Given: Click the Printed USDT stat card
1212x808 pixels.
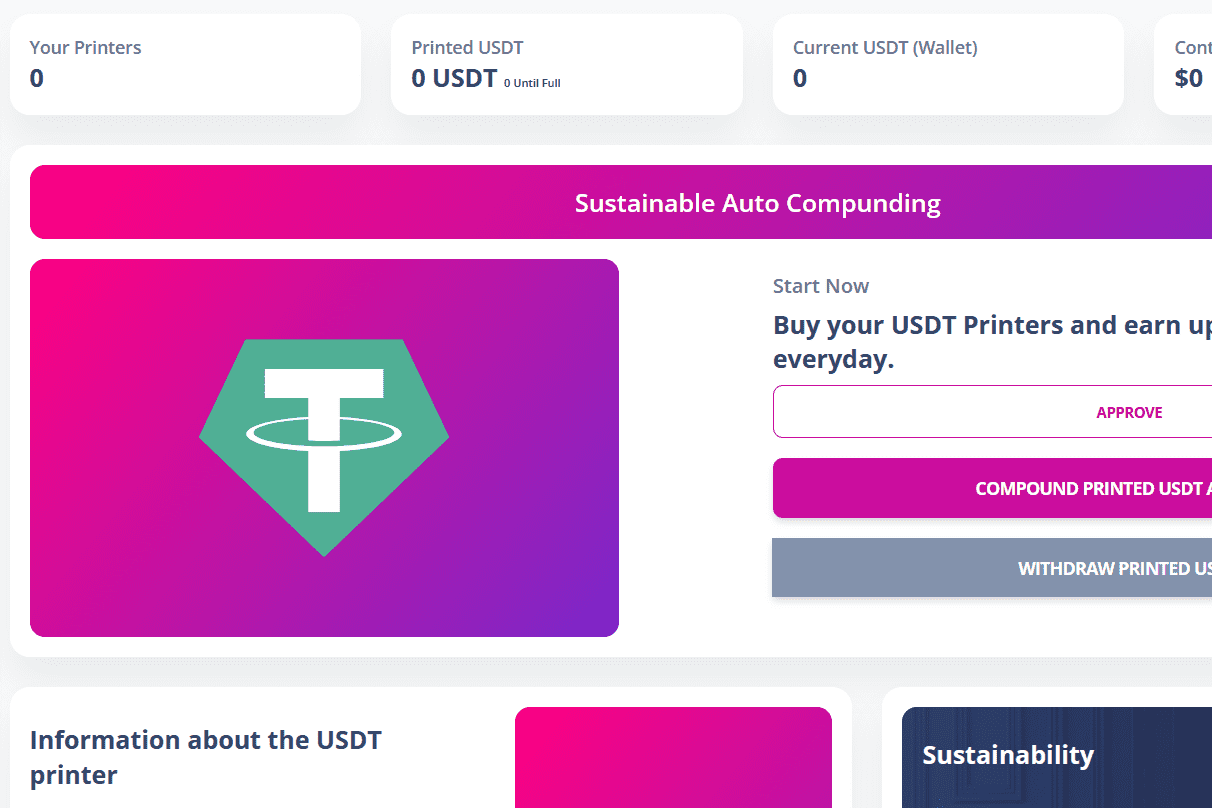Looking at the screenshot, I should 566,64.
